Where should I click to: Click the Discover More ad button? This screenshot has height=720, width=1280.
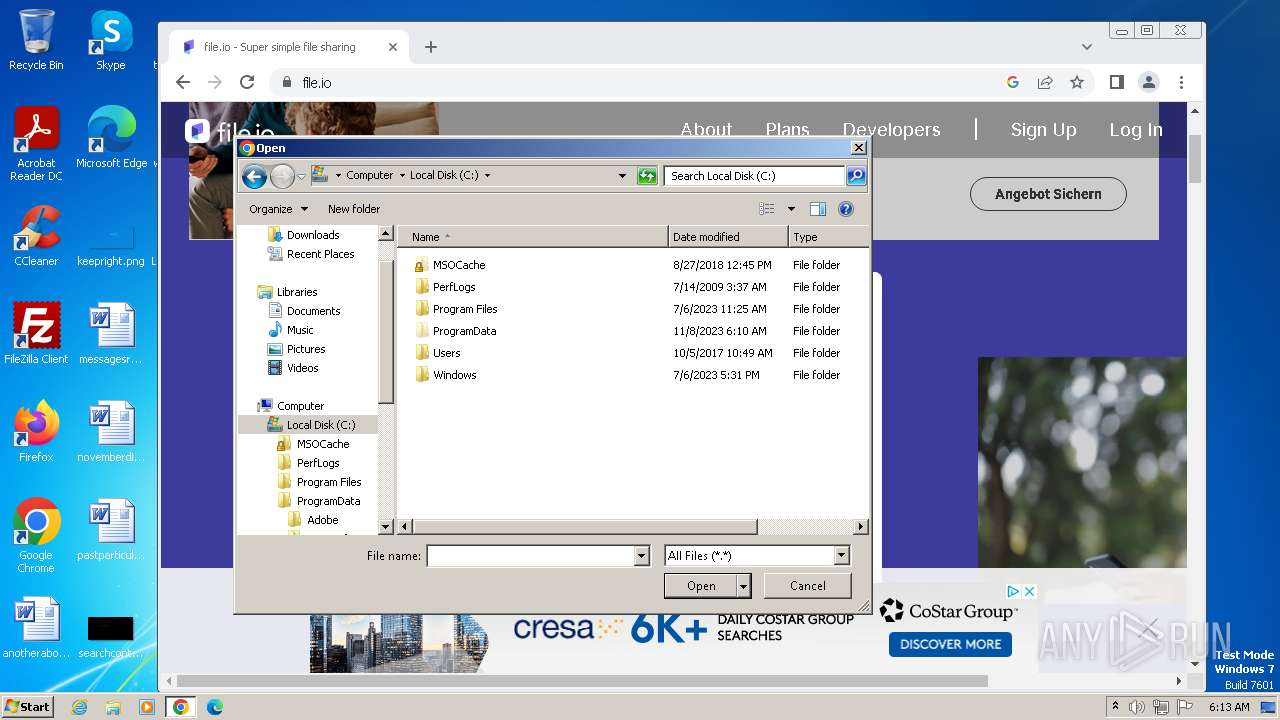(950, 644)
